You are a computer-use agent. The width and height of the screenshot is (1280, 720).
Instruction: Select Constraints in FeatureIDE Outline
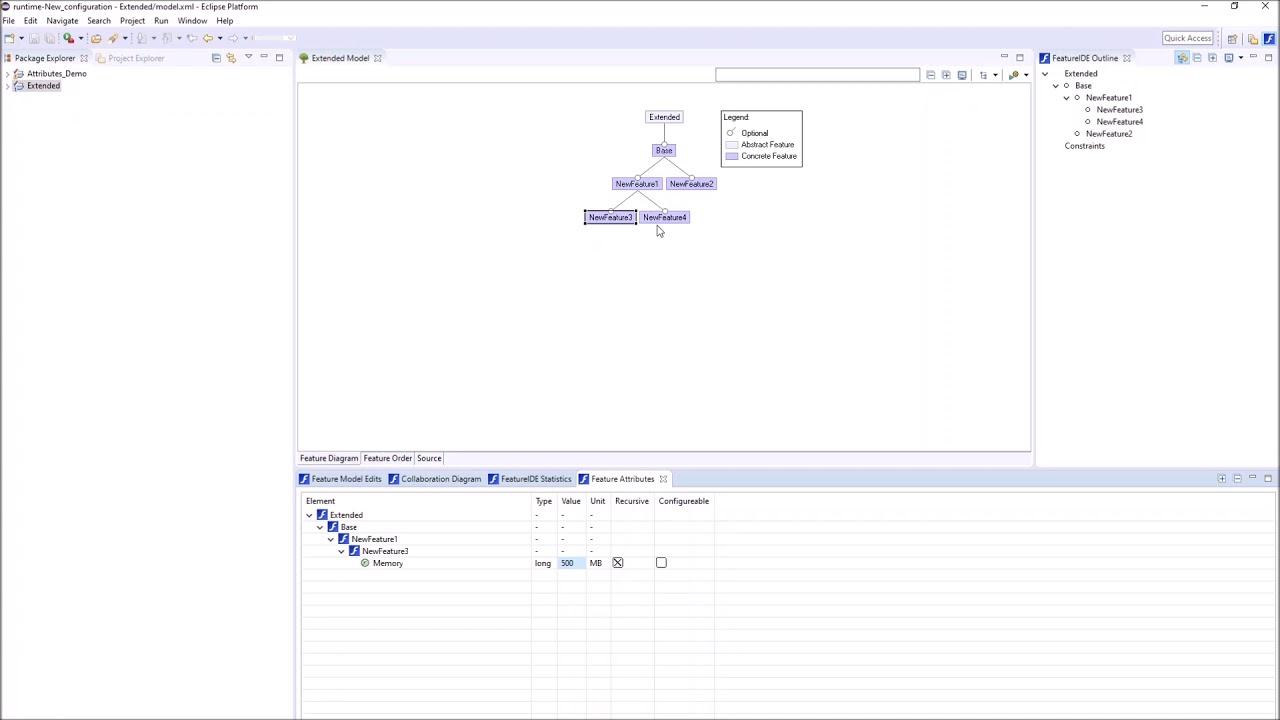(x=1085, y=146)
